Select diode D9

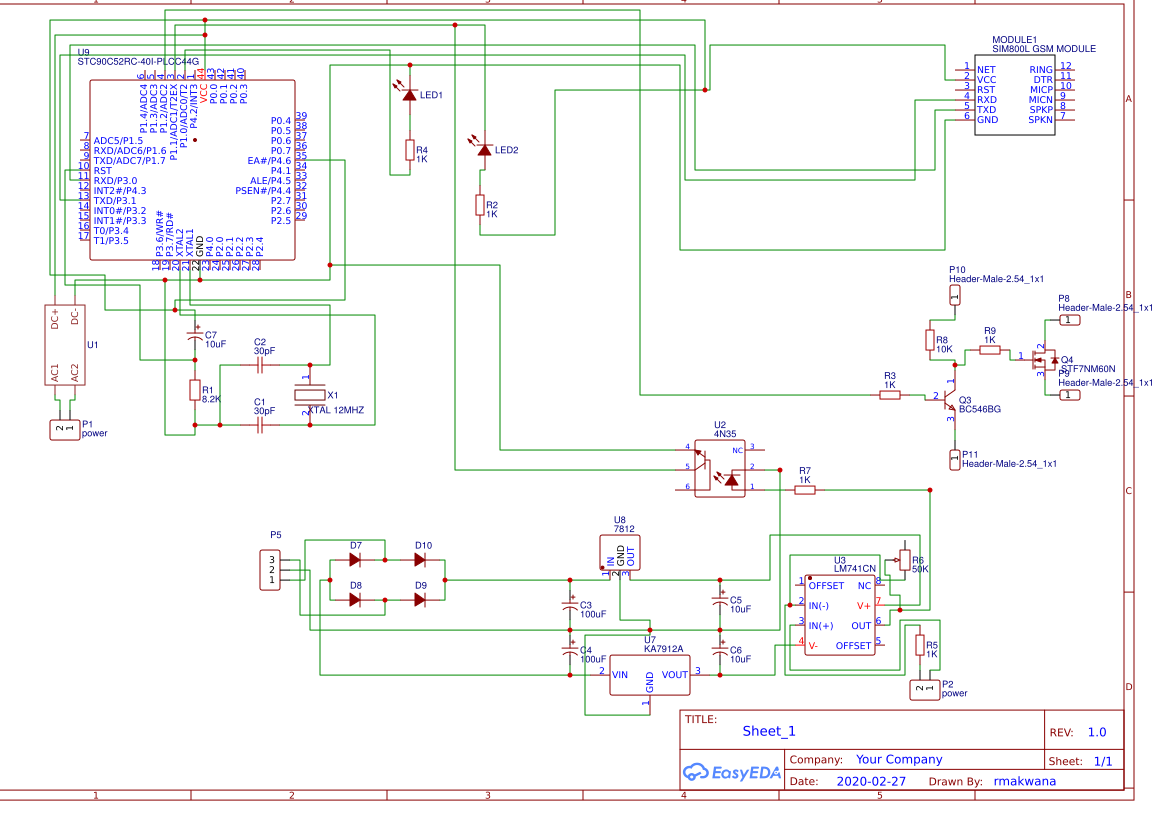tap(420, 599)
